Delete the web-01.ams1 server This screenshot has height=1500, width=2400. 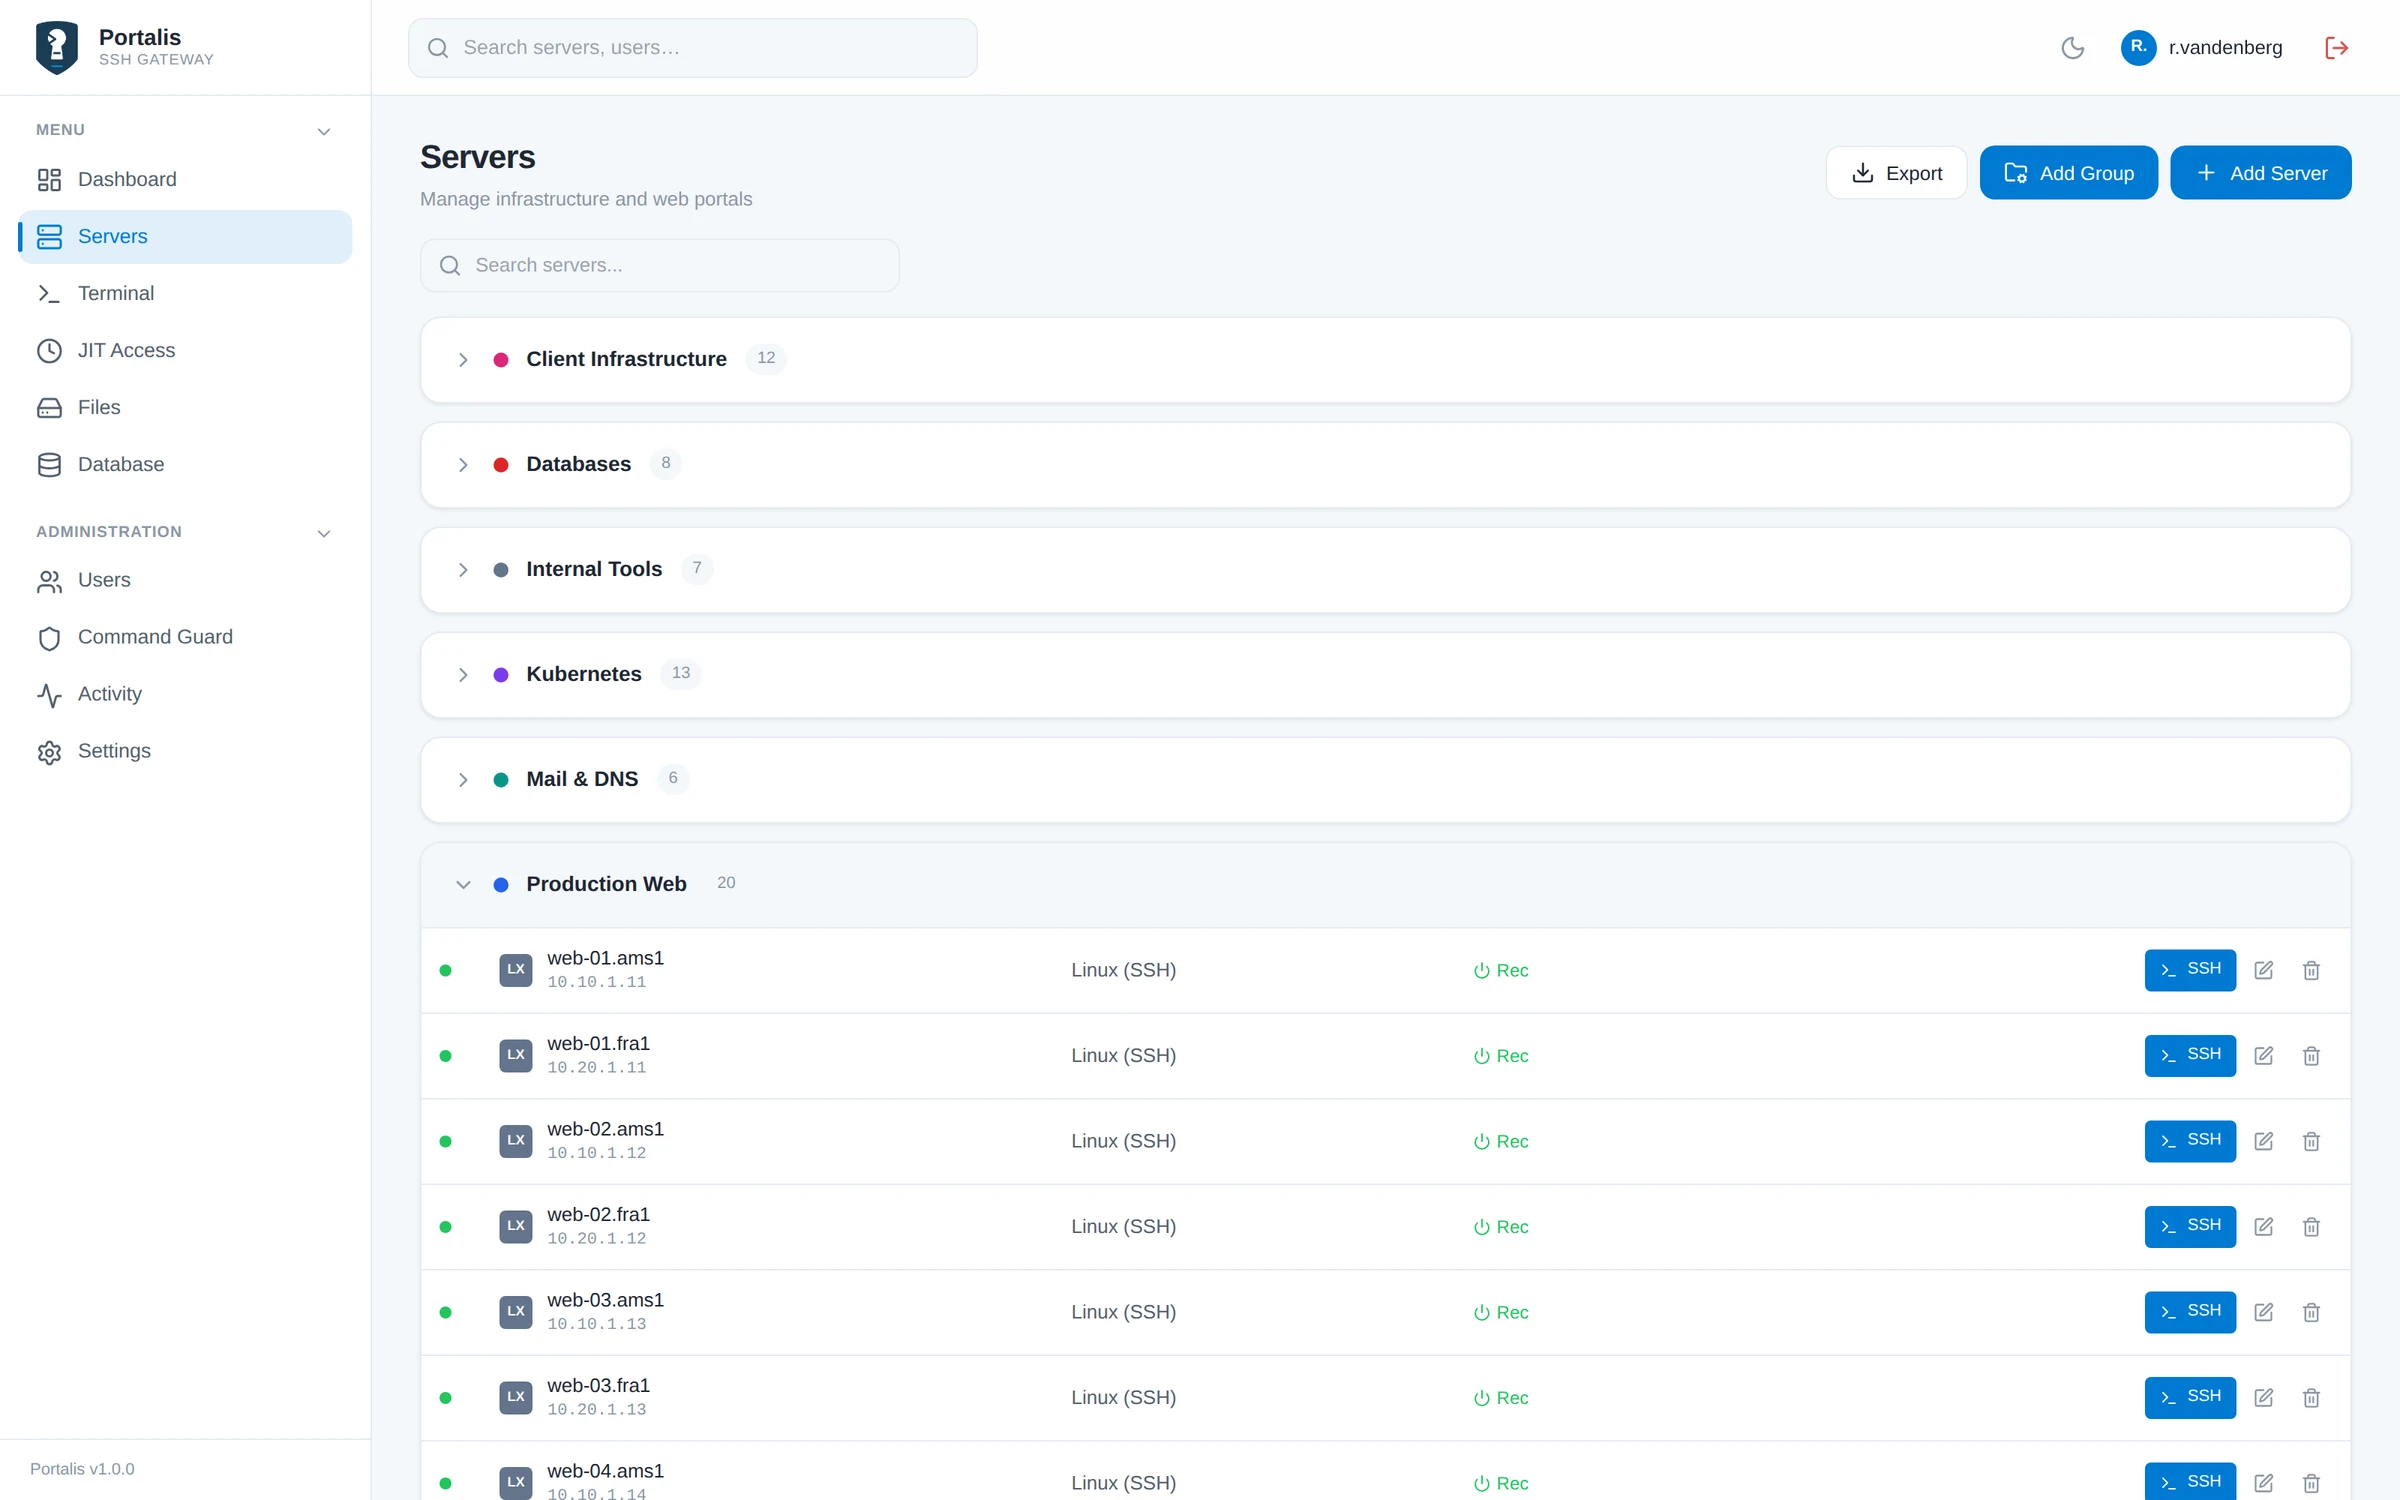click(2311, 970)
